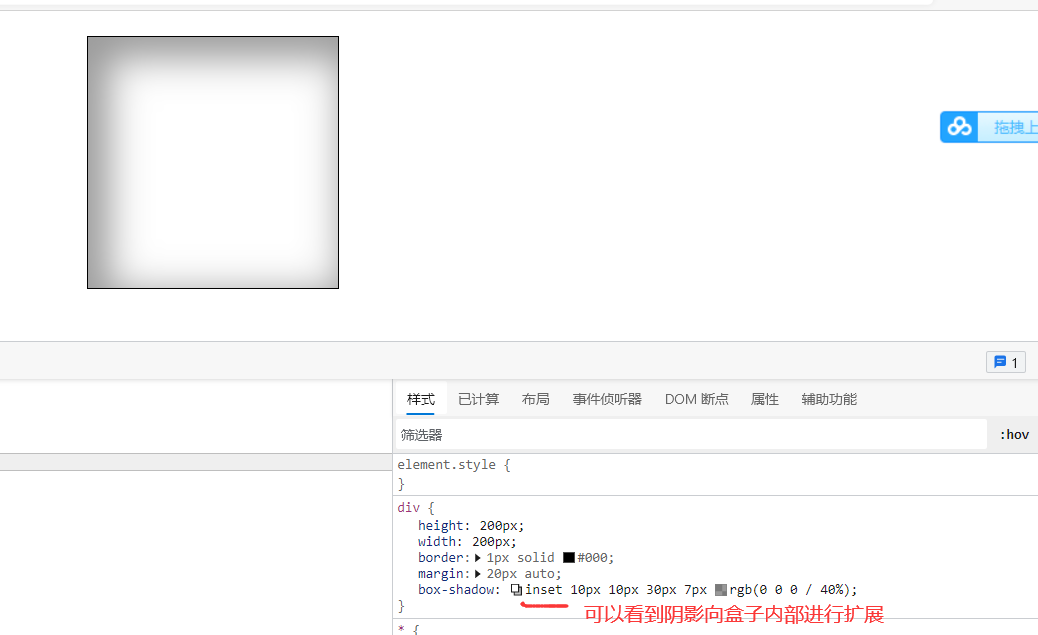The image size is (1038, 635).
Task: Switch to the DOM 断点 tab
Action: tap(696, 399)
